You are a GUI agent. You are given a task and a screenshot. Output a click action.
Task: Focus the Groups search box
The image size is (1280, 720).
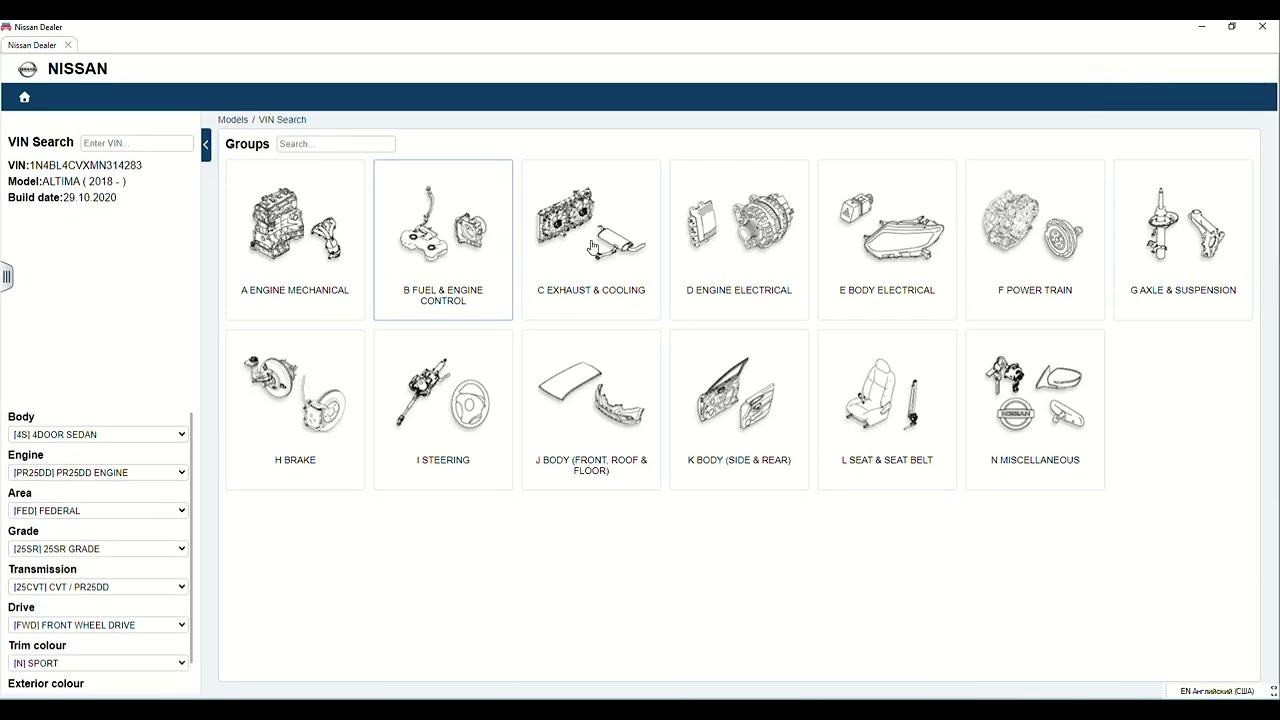pos(336,144)
